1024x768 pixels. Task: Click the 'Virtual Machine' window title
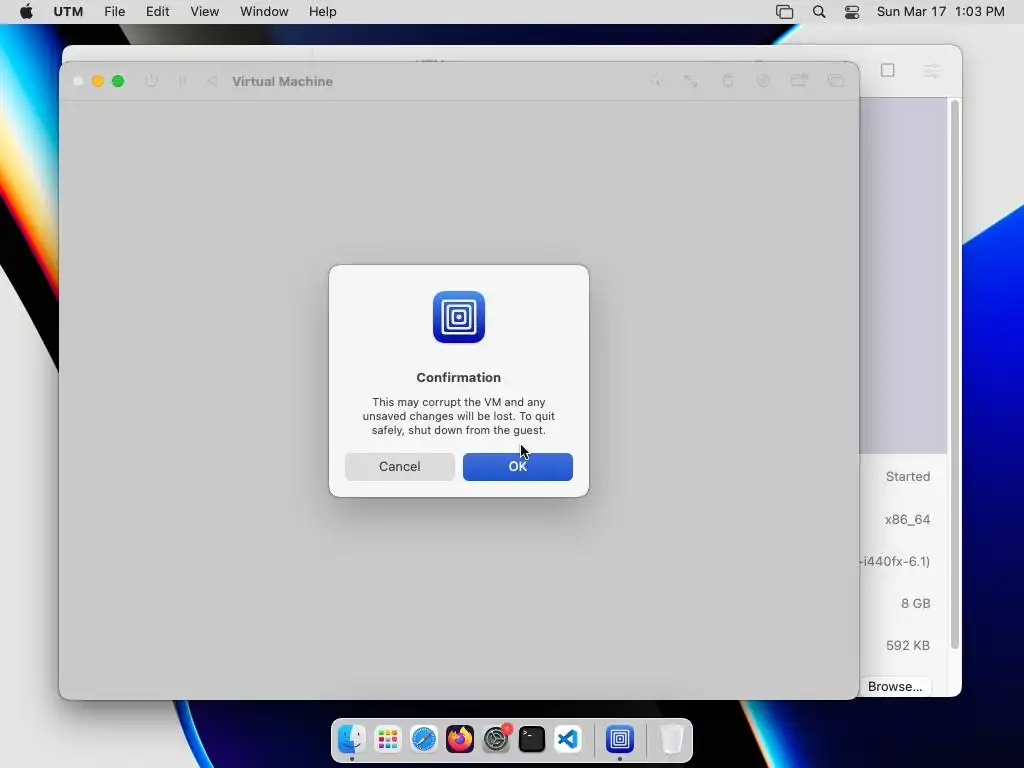(282, 82)
